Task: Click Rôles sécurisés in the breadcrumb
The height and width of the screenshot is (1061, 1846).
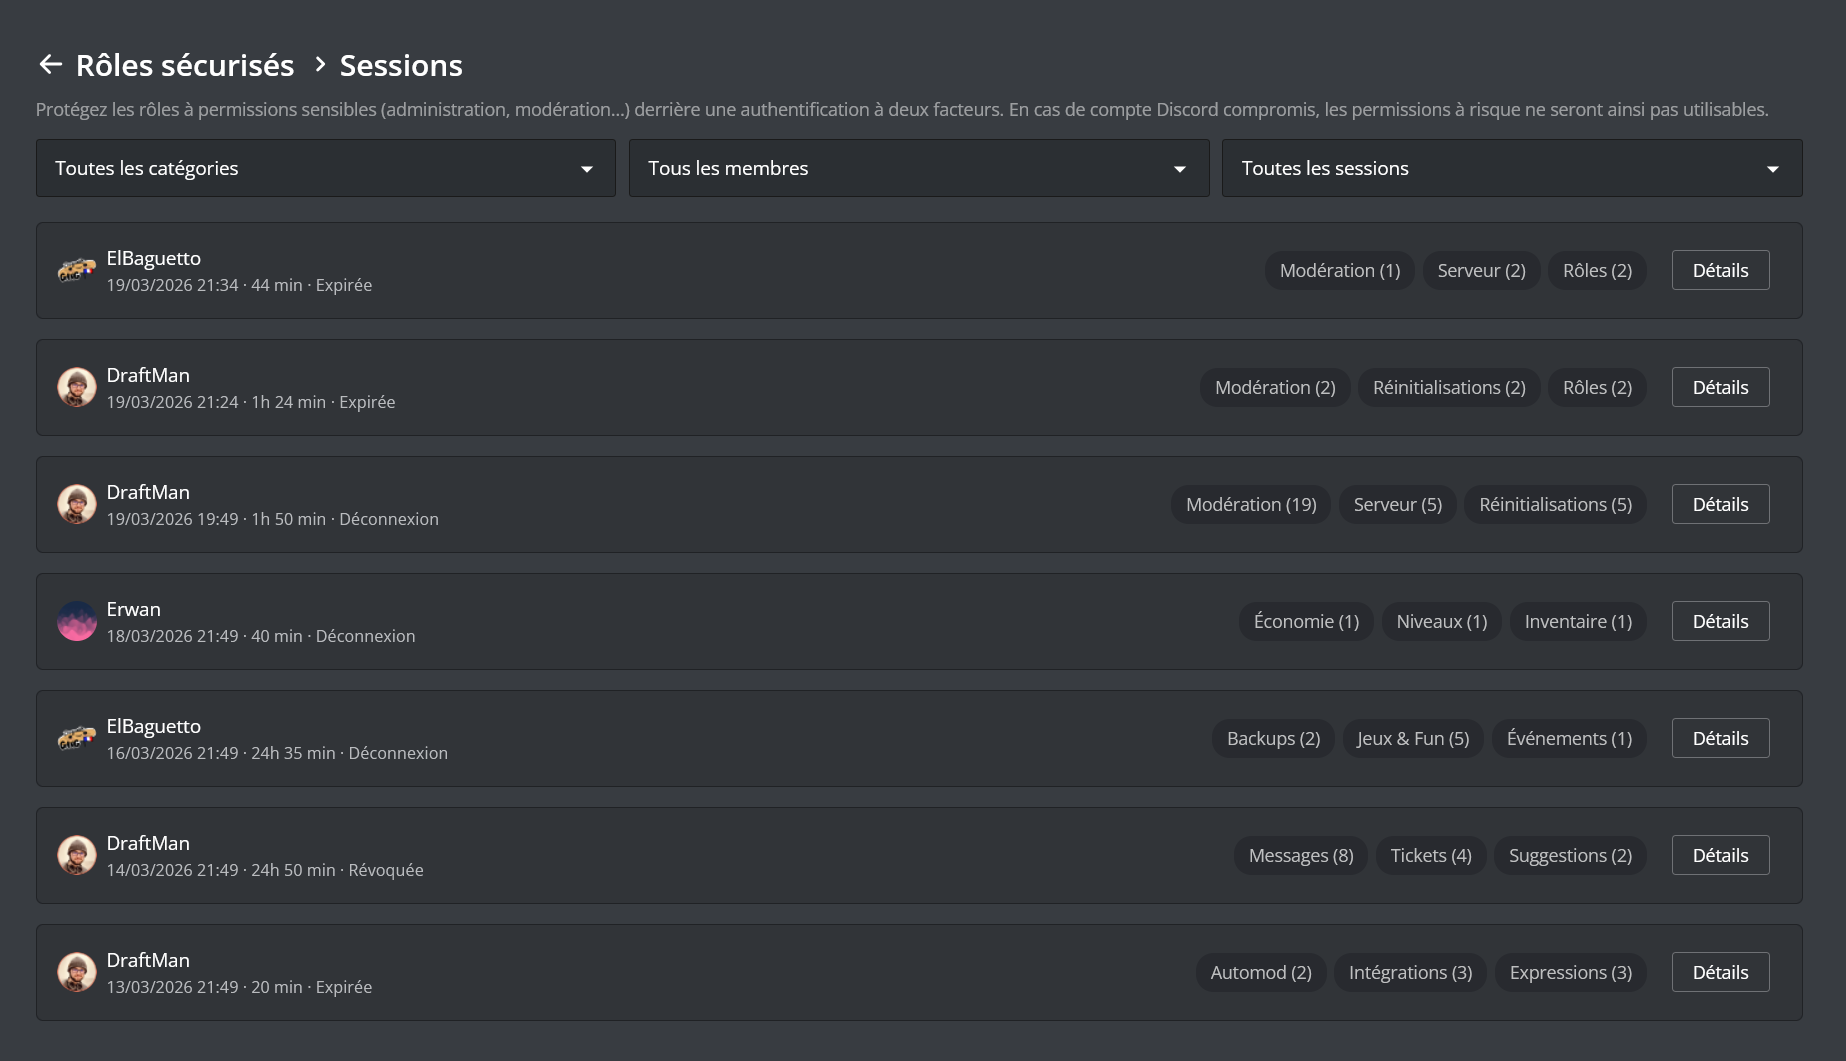Action: tap(185, 64)
